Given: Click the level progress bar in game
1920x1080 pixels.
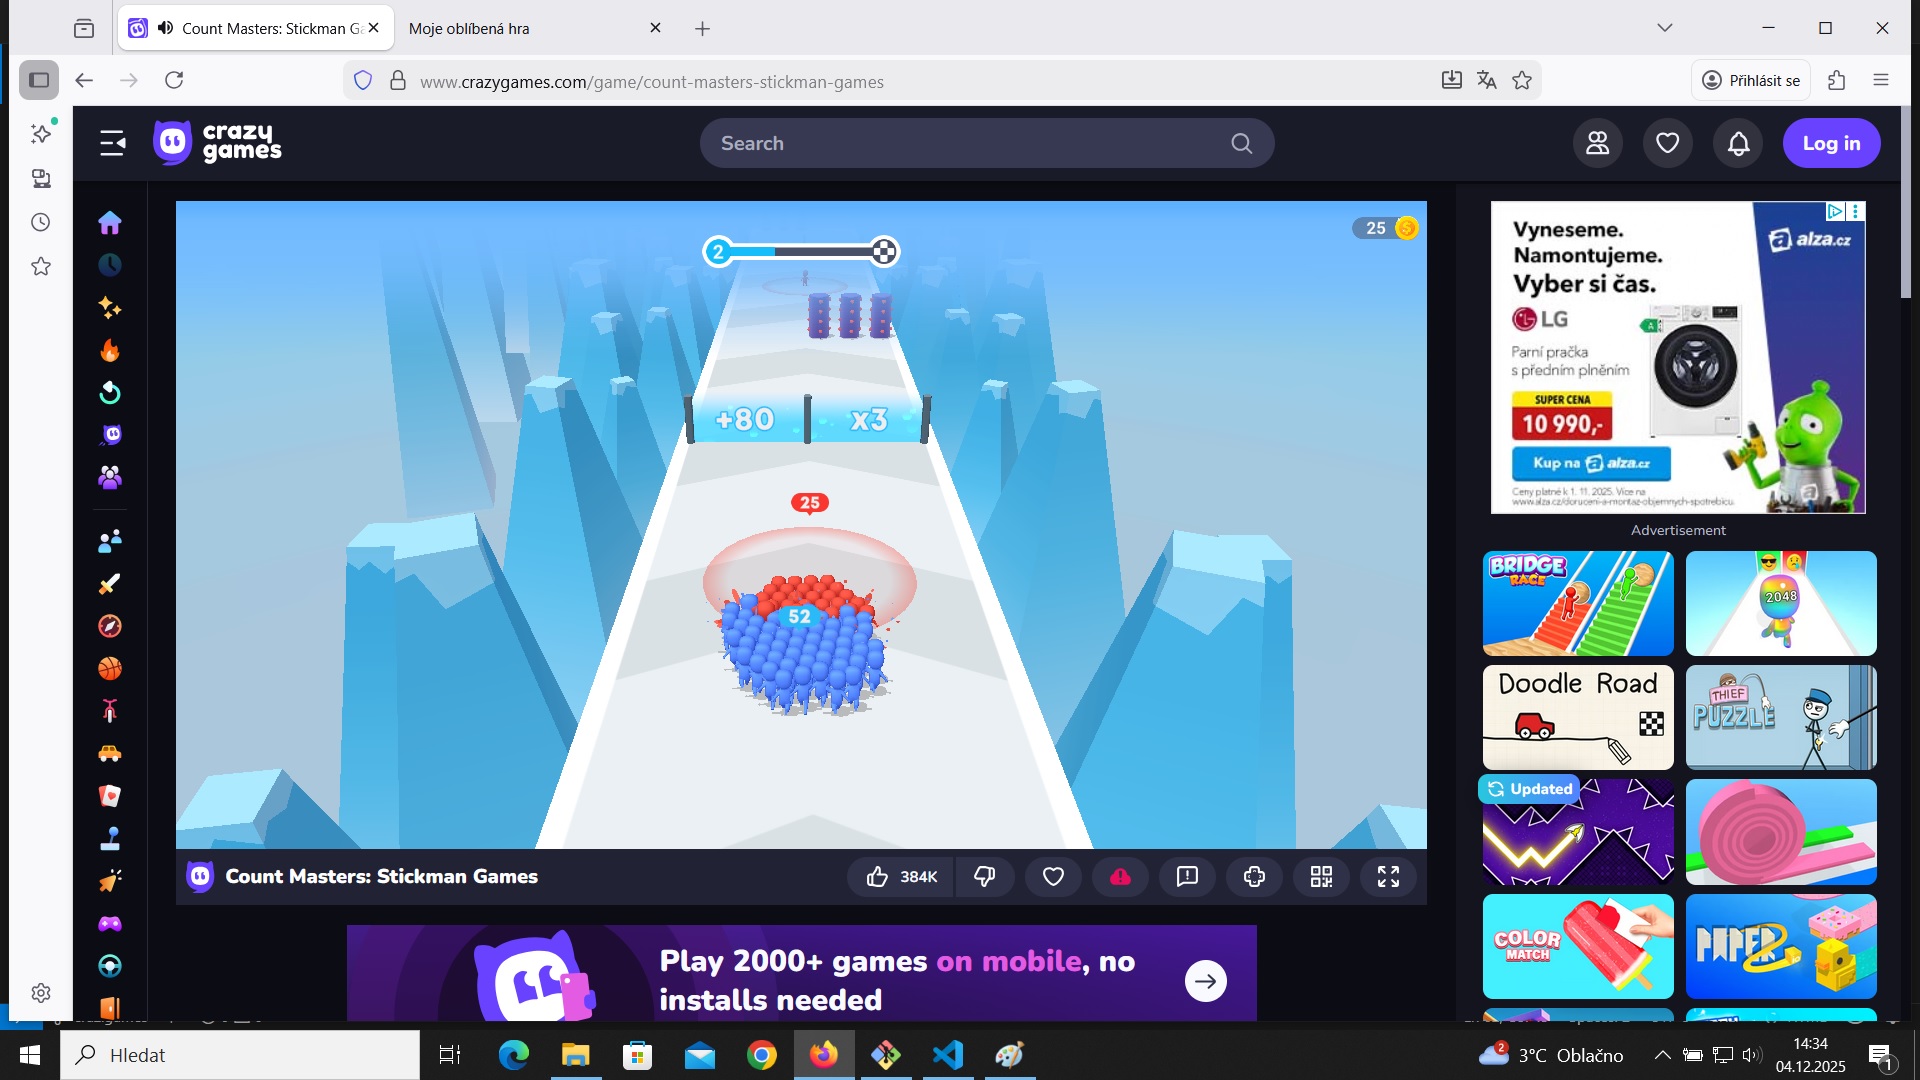Looking at the screenshot, I should 800,252.
